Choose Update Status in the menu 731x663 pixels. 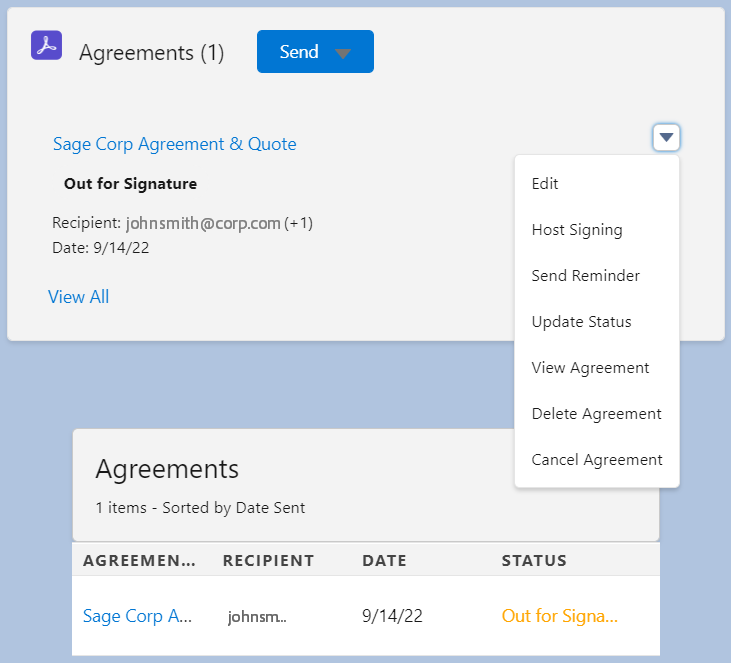pos(581,322)
